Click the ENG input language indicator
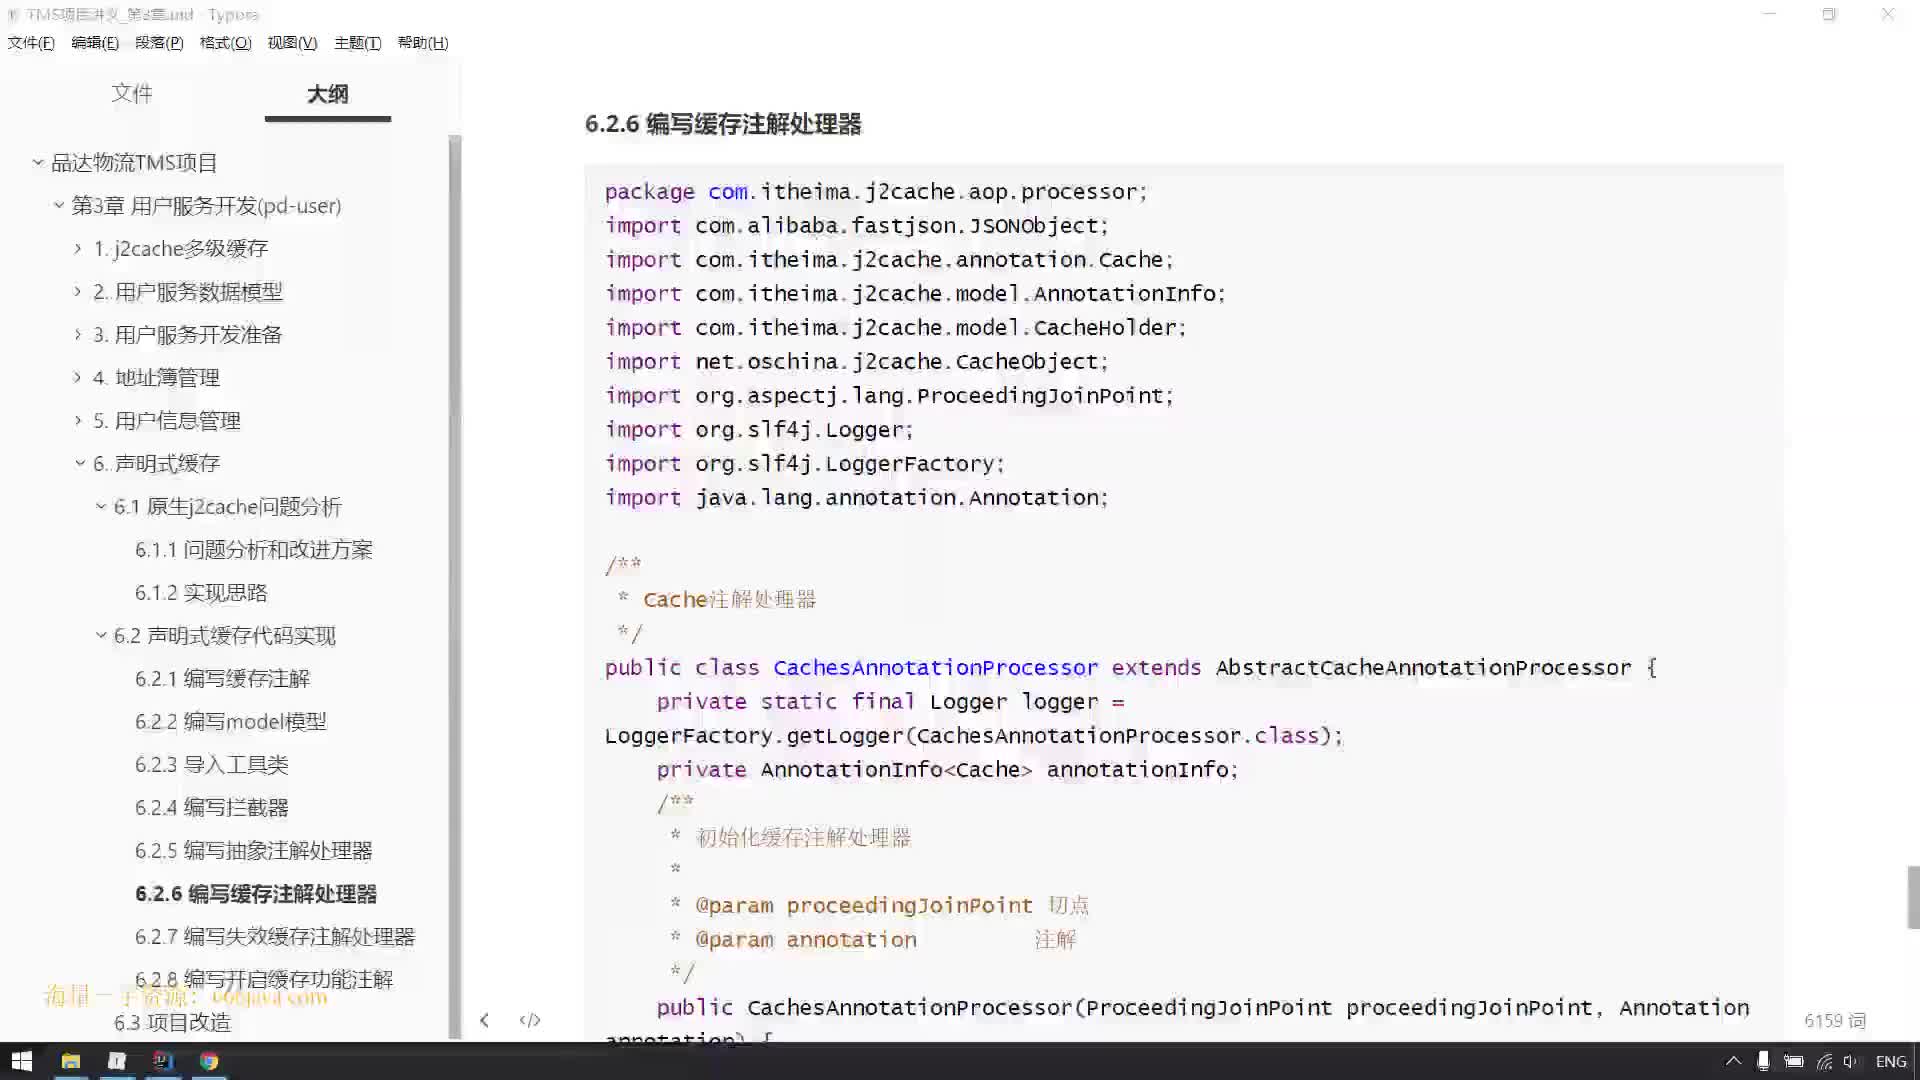This screenshot has height=1080, width=1920. pos(1890,1061)
